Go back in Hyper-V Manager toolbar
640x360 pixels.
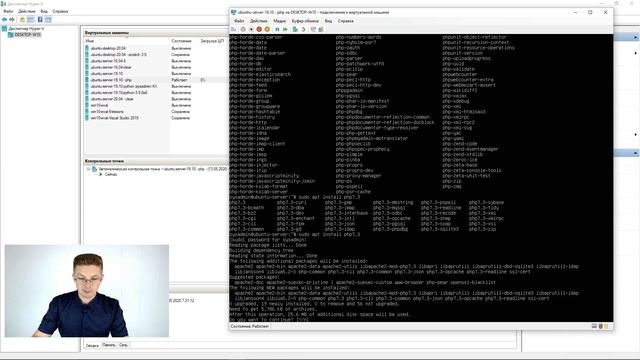(x=4, y=20)
